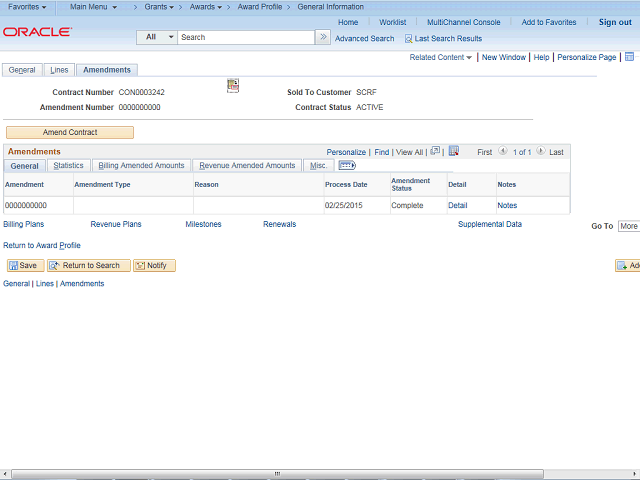This screenshot has height=480, width=640.
Task: Click the search go arrow button
Action: pos(323,37)
